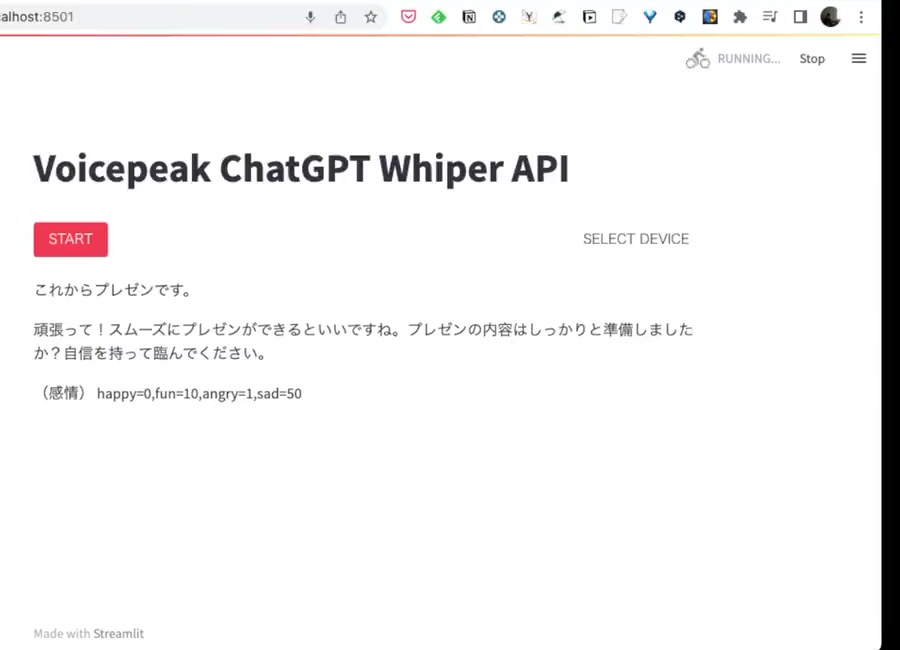Click the RUNNING... status text
The height and width of the screenshot is (650, 900).
[x=748, y=59]
